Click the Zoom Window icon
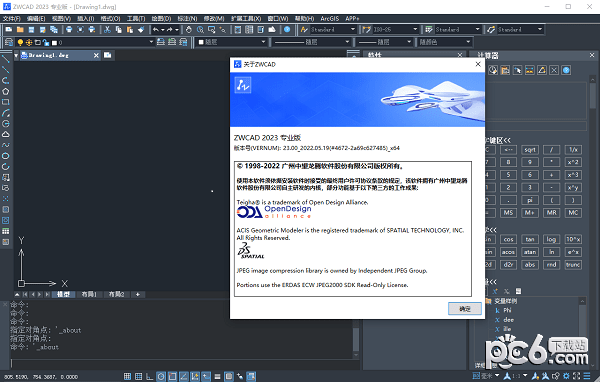The width and height of the screenshot is (600, 382). point(211,29)
